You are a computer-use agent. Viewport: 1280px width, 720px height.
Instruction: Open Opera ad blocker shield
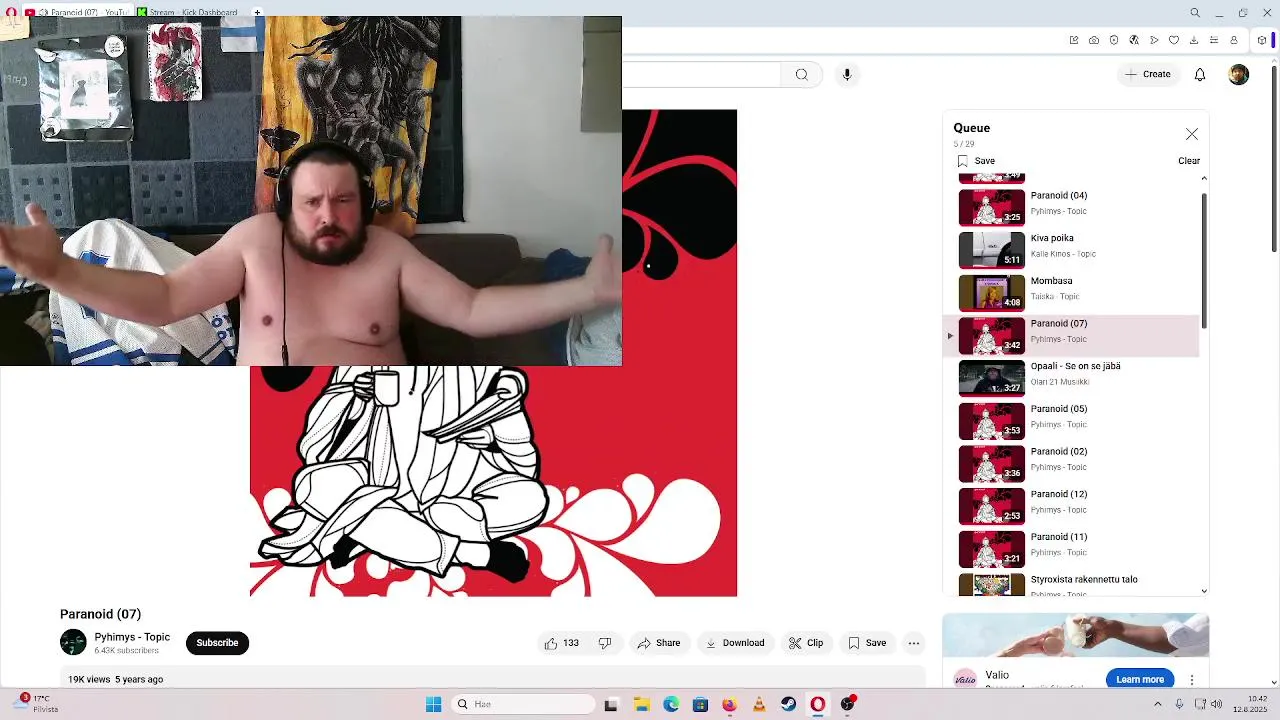click(x=1114, y=40)
